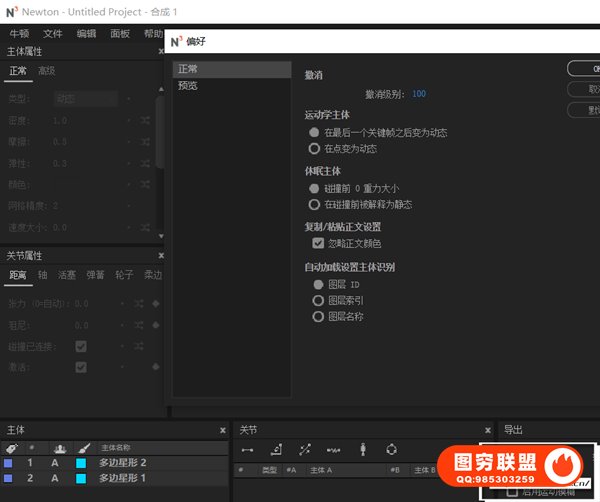600x502 pixels.
Task: Click cyan color swatch of 多边星形 2
Action: [81, 463]
